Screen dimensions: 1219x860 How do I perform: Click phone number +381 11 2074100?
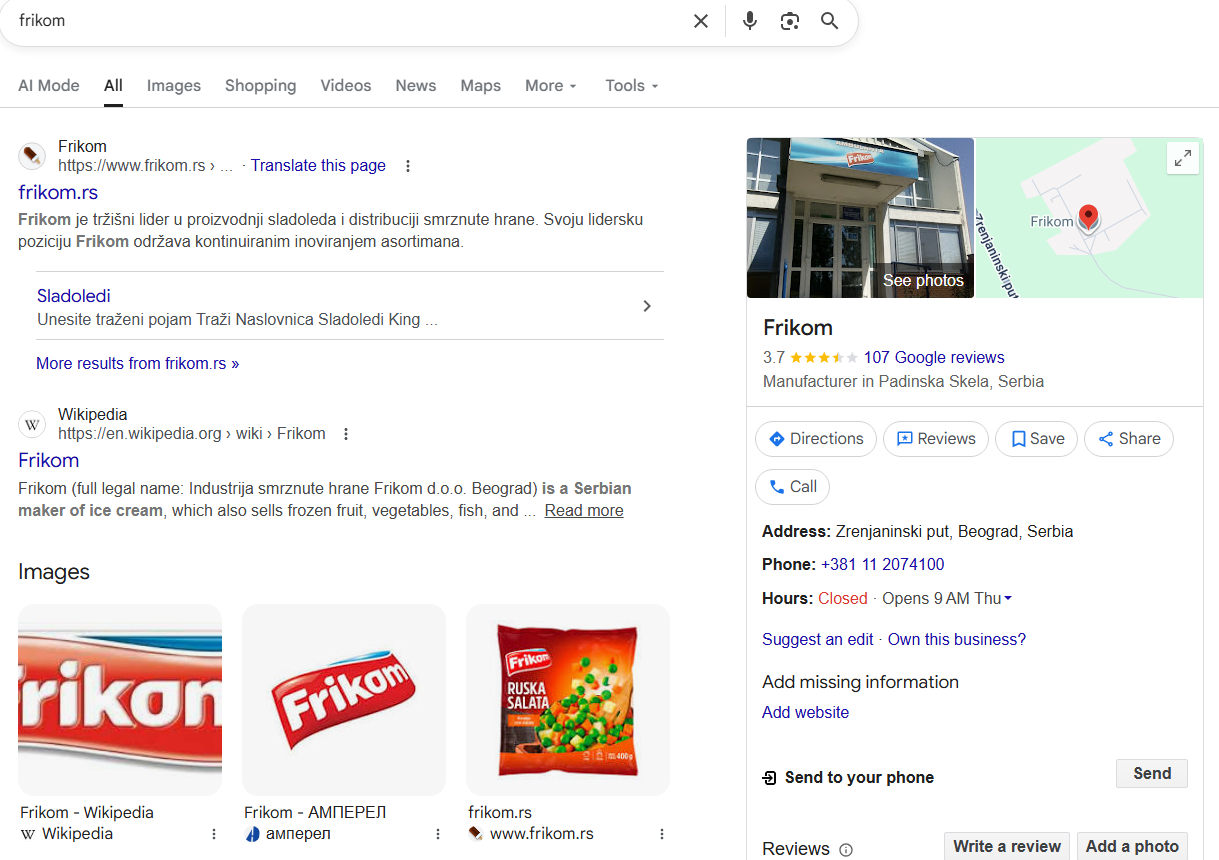[x=882, y=565]
